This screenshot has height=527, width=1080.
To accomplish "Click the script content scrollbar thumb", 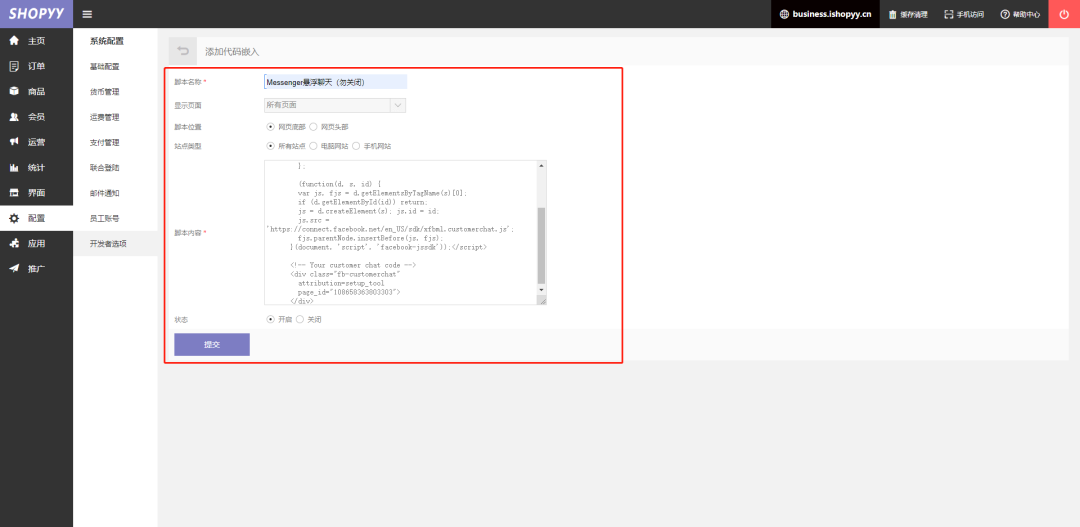I will (x=541, y=245).
